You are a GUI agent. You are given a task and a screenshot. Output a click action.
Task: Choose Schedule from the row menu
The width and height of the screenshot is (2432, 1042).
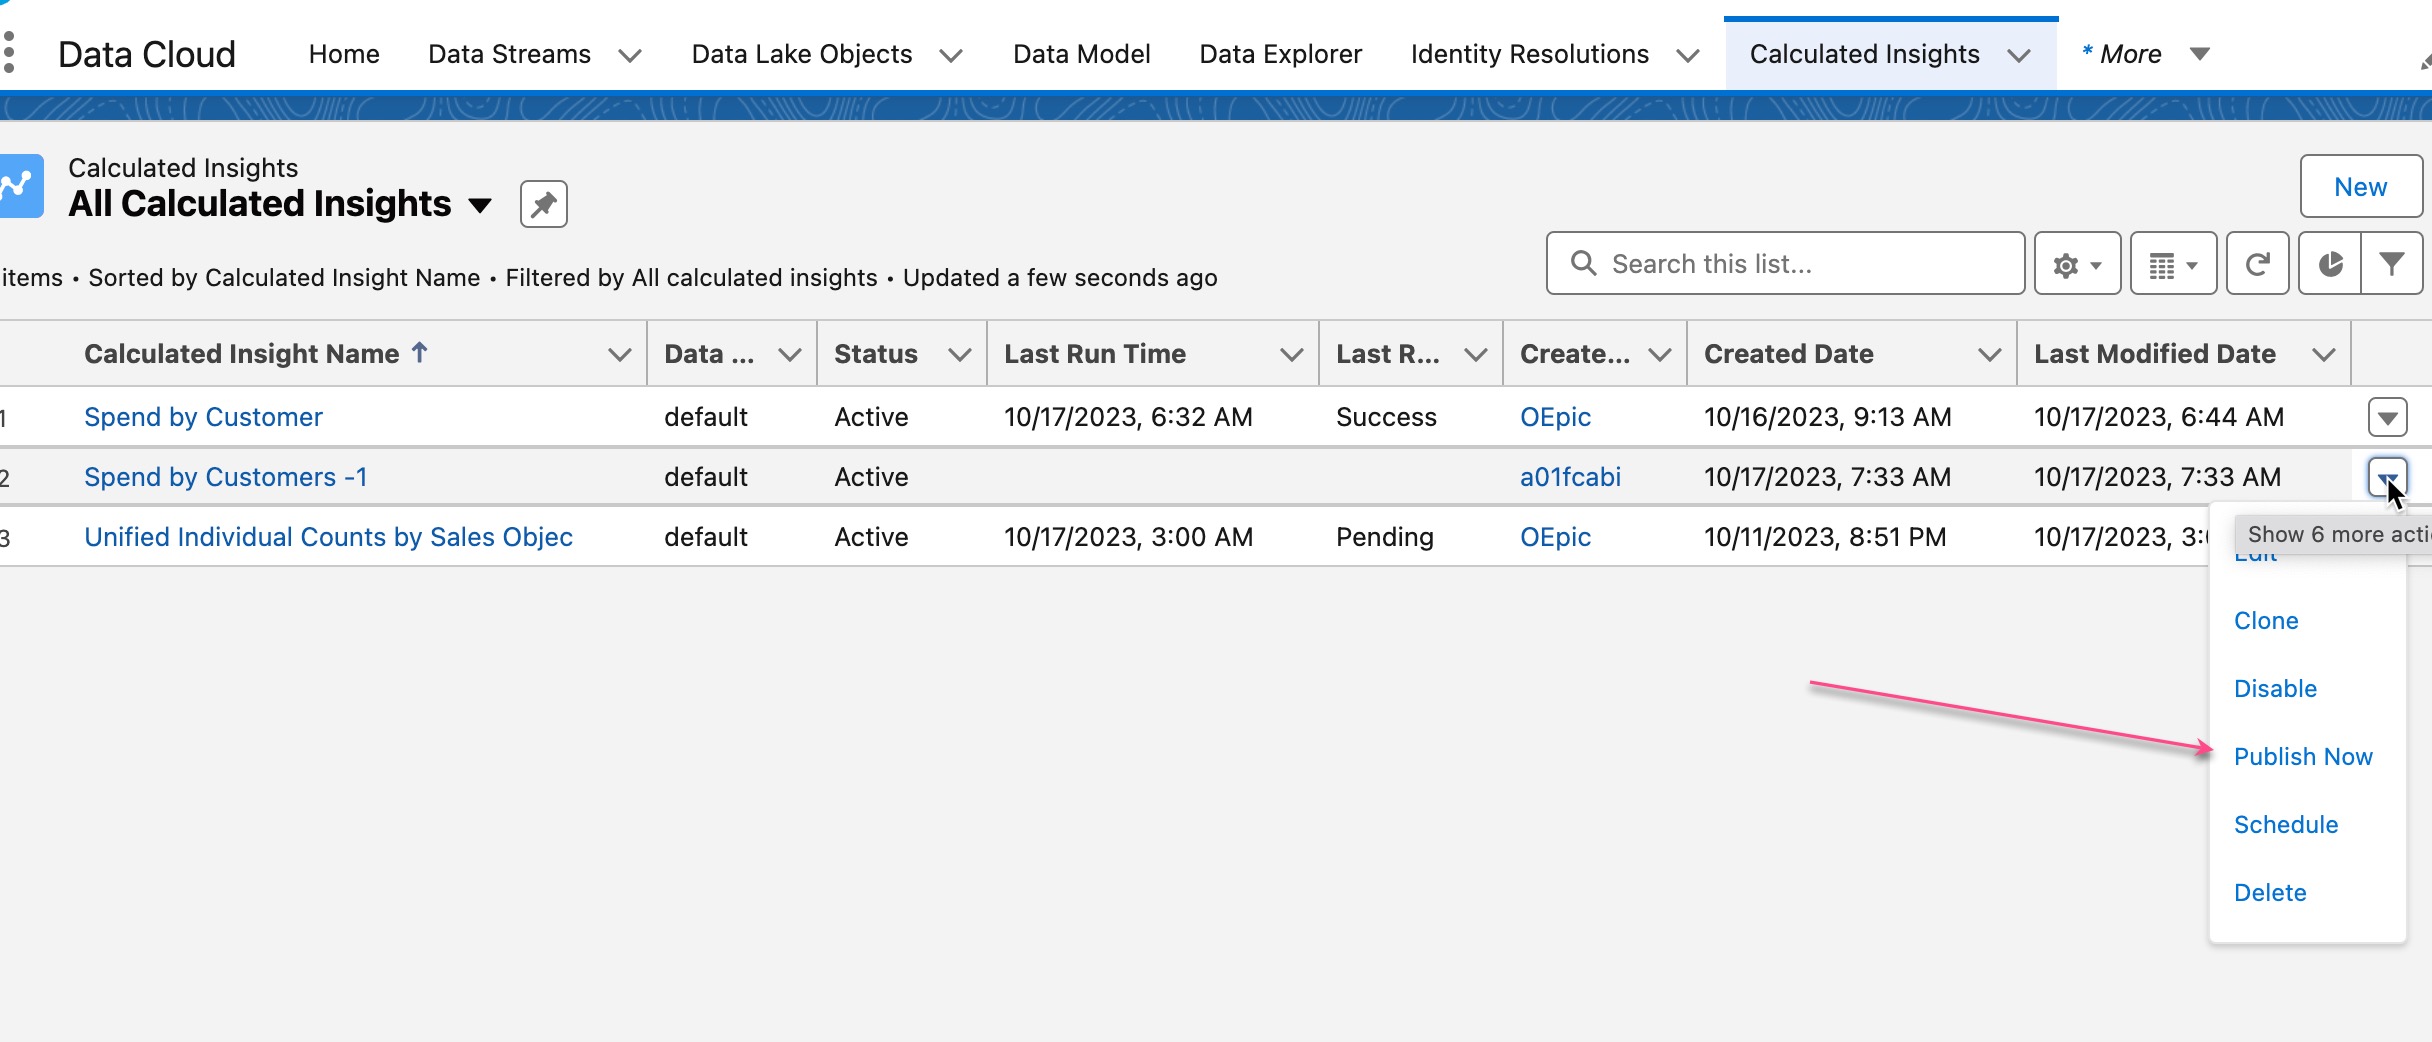click(2286, 825)
